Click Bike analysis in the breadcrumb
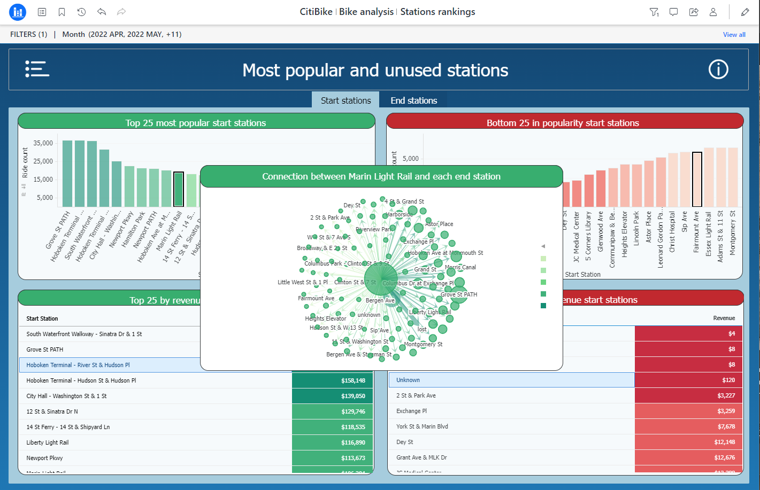Viewport: 760px width, 490px height. click(366, 12)
